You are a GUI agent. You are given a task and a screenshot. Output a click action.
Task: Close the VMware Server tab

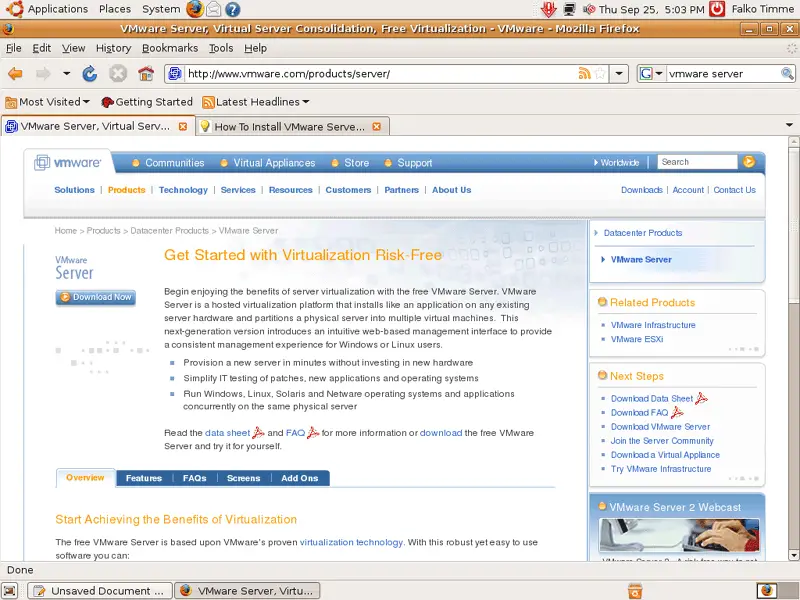coord(183,126)
